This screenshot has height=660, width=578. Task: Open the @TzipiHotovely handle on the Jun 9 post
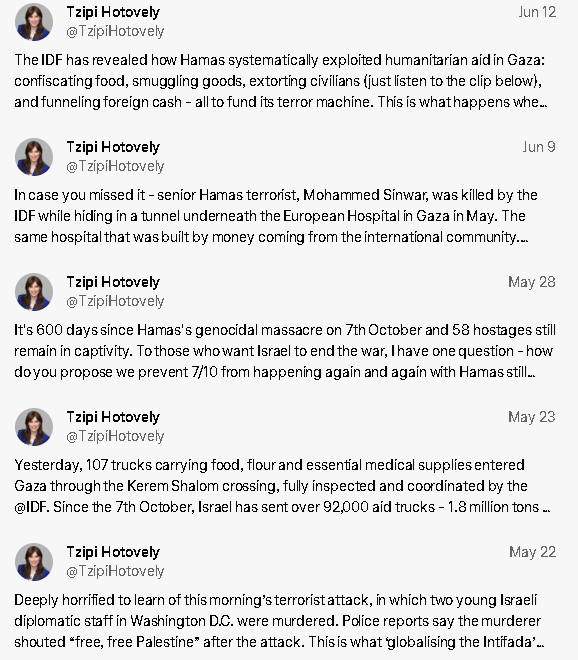[115, 166]
